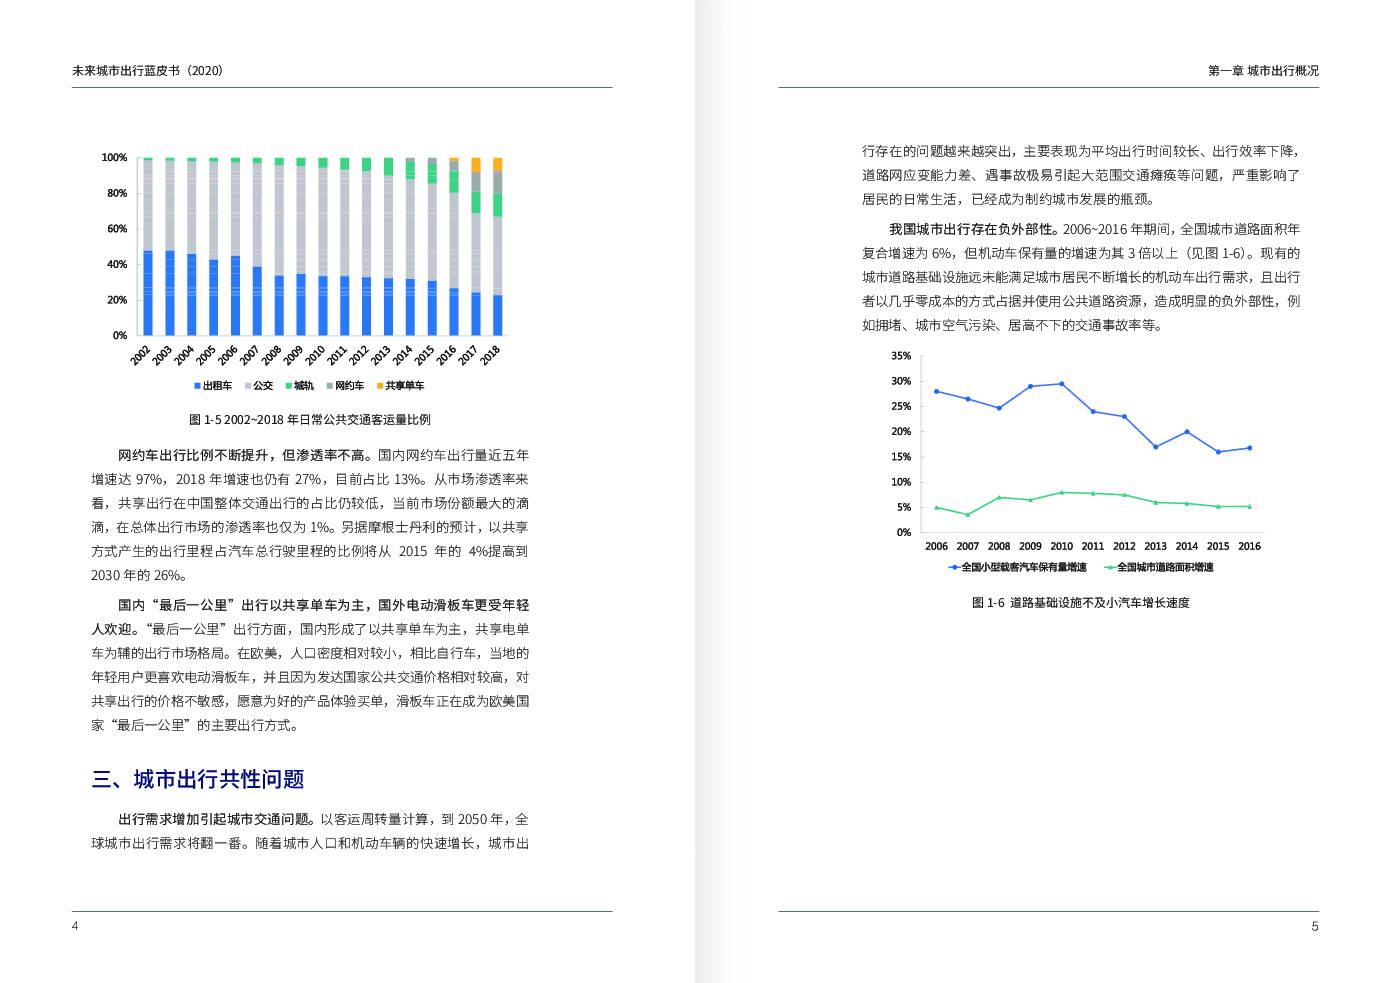Select the 三、城市出行共性问题 section heading

point(198,780)
